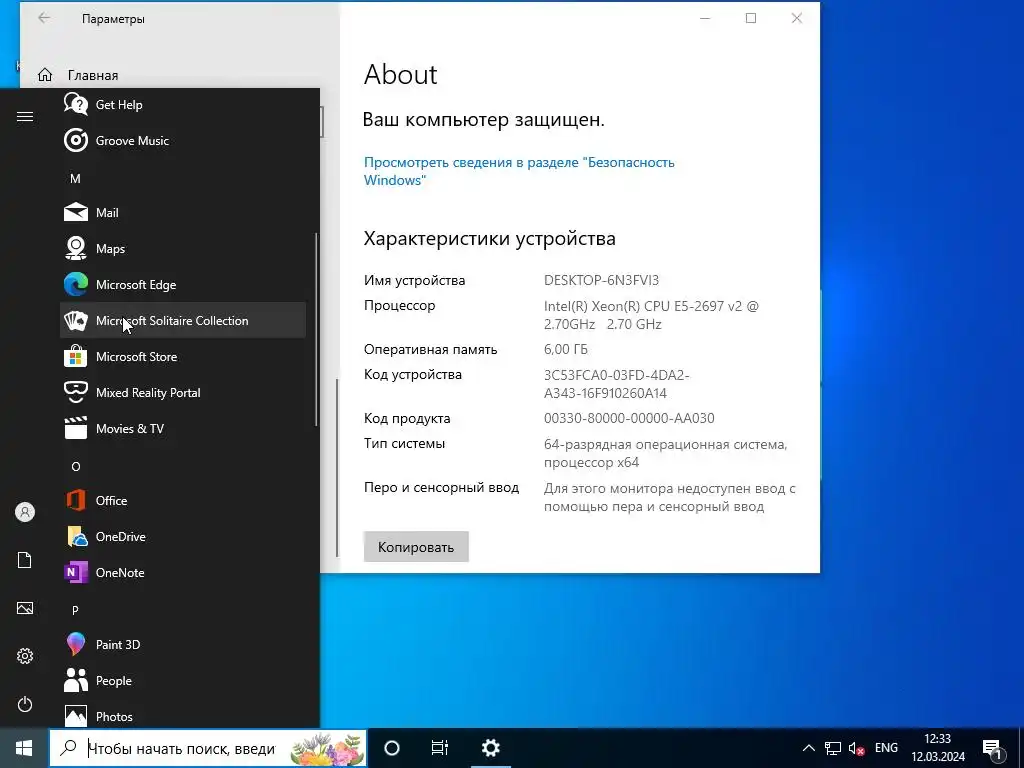
Task: Click the muted volume tray icon
Action: pyautogui.click(x=856, y=748)
